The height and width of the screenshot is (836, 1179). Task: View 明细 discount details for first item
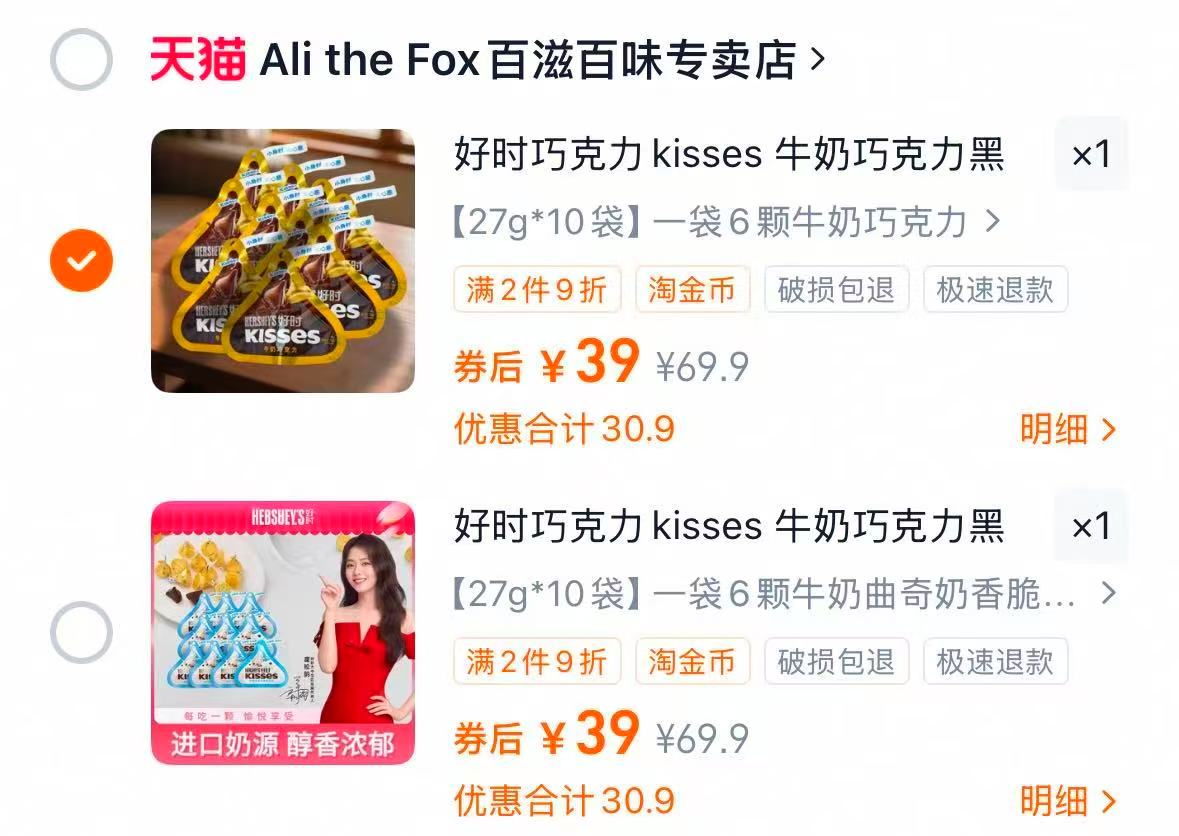click(1068, 429)
